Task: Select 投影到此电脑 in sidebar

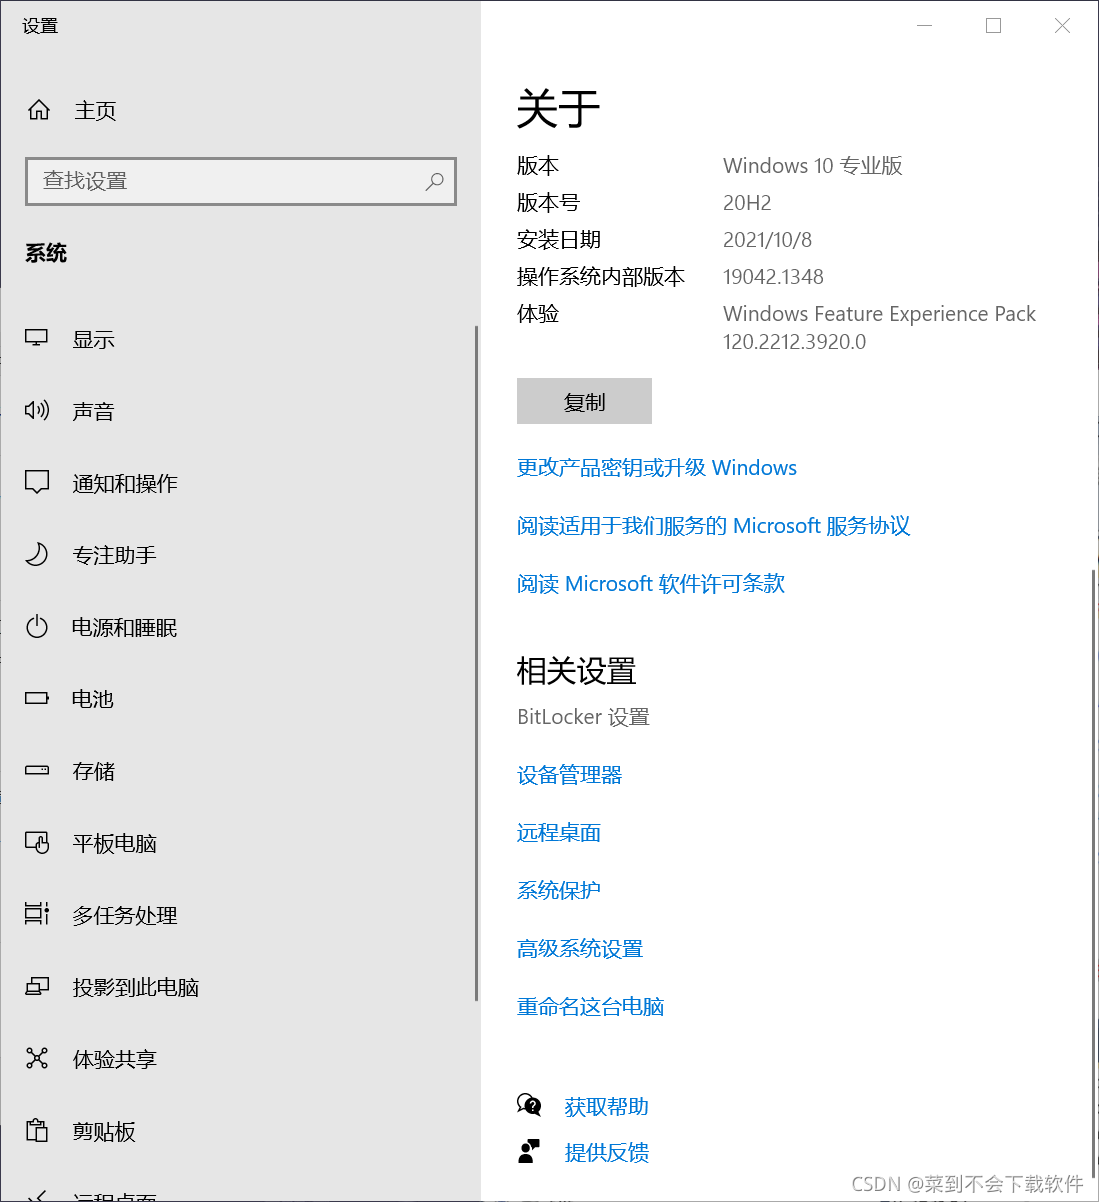Action: tap(135, 987)
